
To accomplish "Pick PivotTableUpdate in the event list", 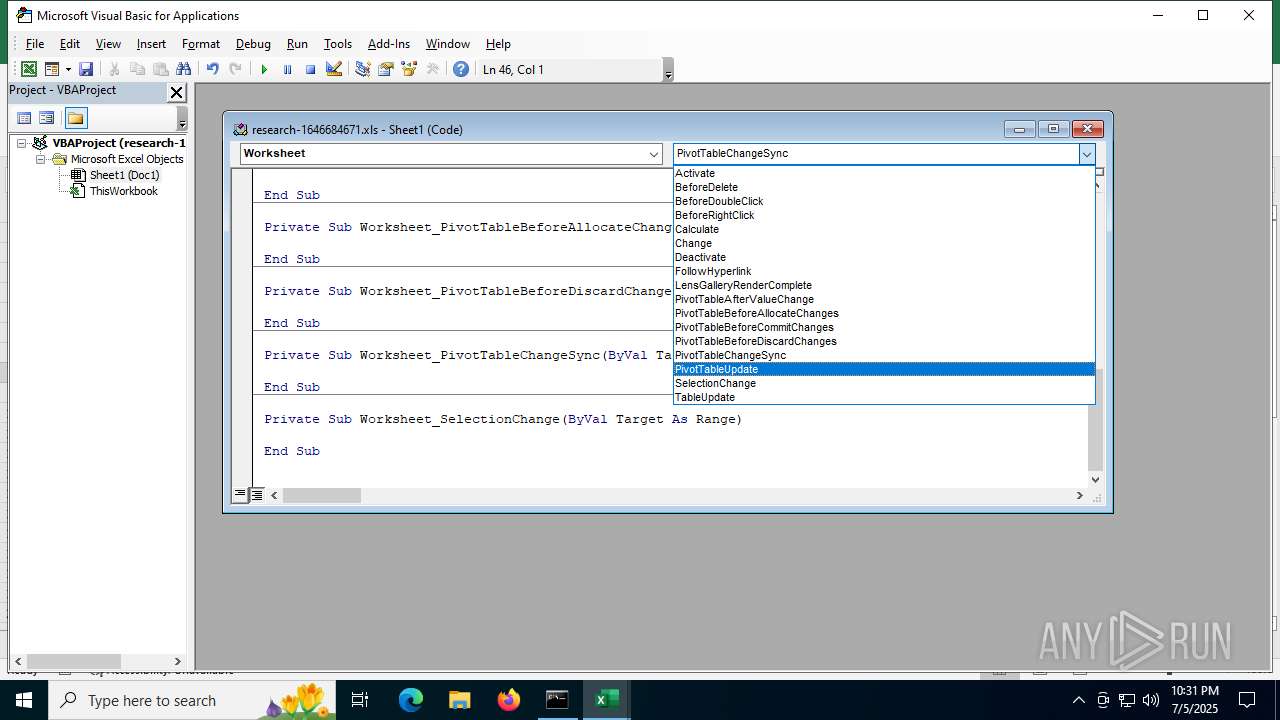I will [x=884, y=369].
